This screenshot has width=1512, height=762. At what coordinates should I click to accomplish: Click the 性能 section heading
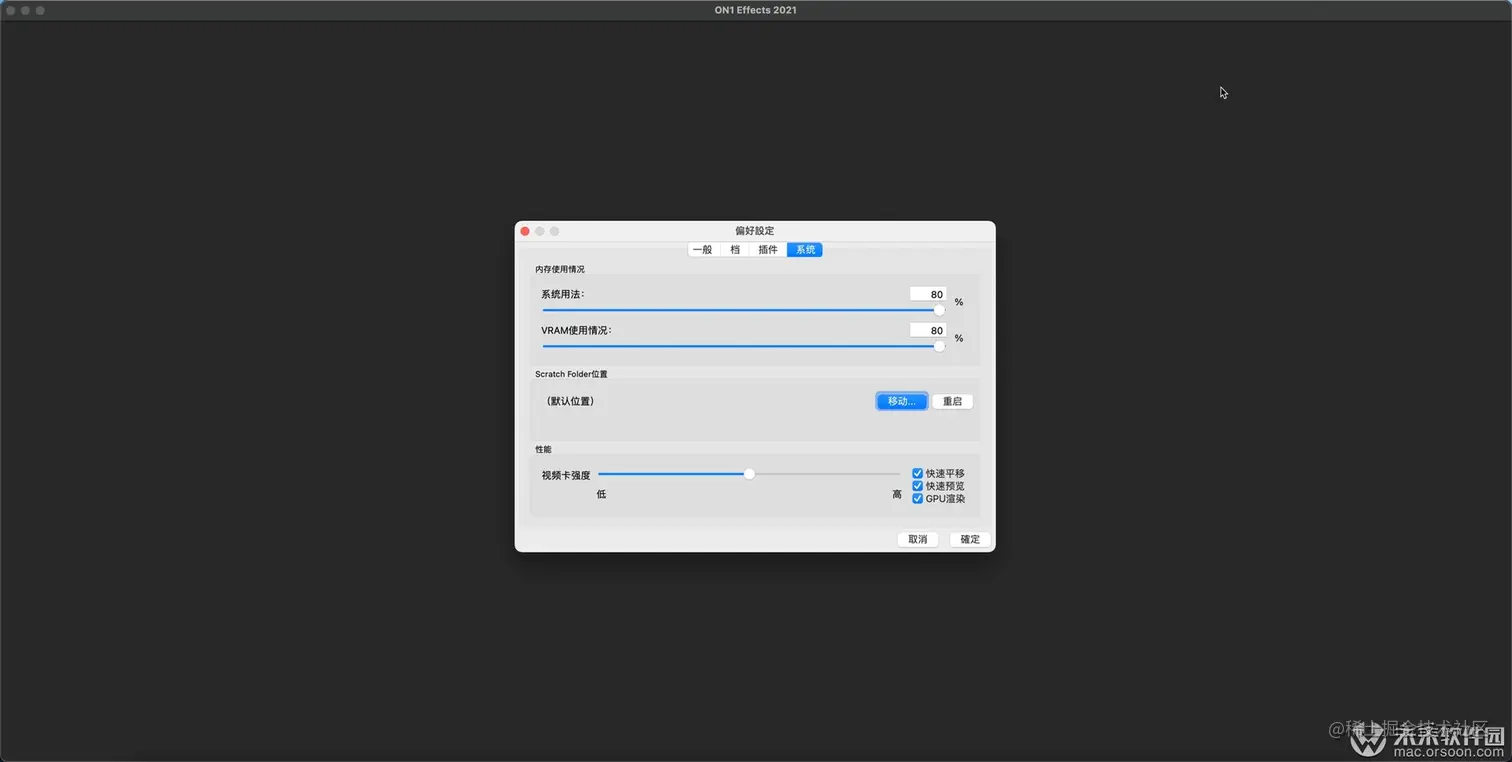(543, 449)
